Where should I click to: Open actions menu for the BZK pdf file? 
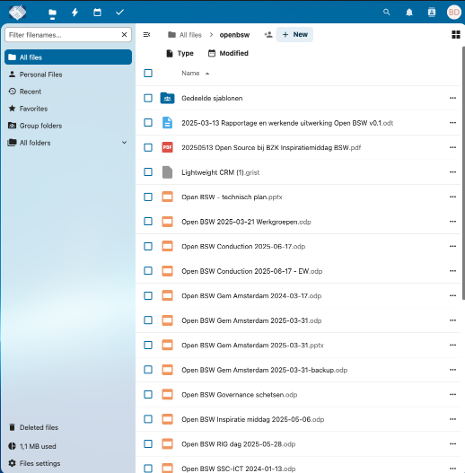(452, 147)
